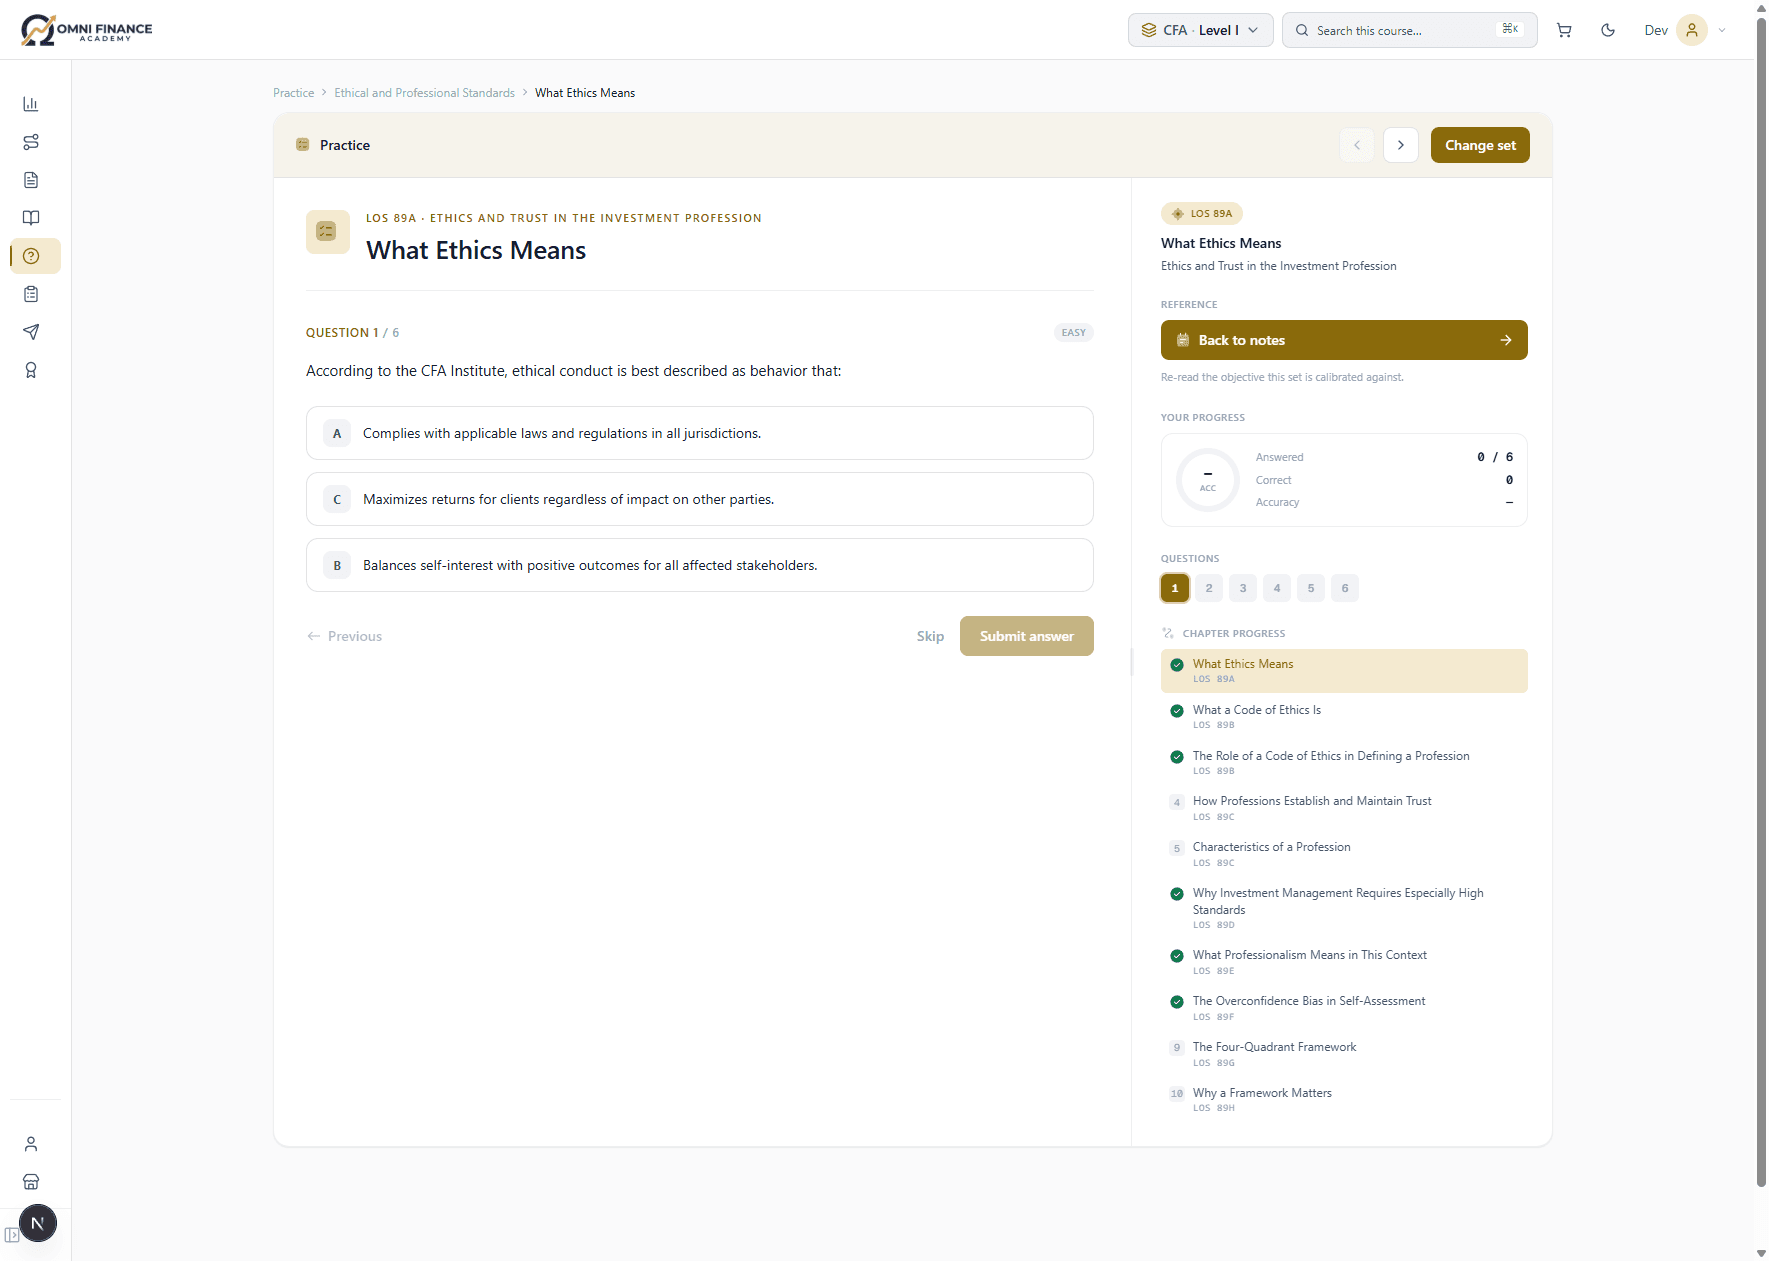
Task: Focus the Search this course field
Action: point(1409,30)
